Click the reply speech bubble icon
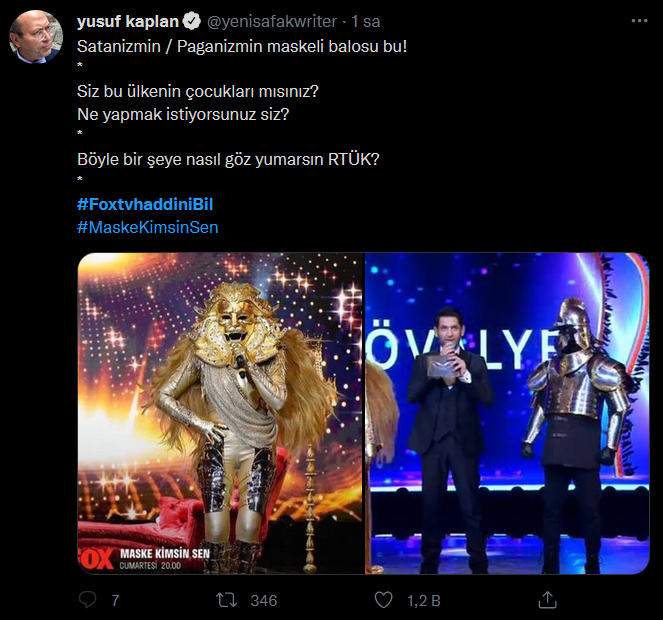The image size is (663, 620). coord(88,600)
